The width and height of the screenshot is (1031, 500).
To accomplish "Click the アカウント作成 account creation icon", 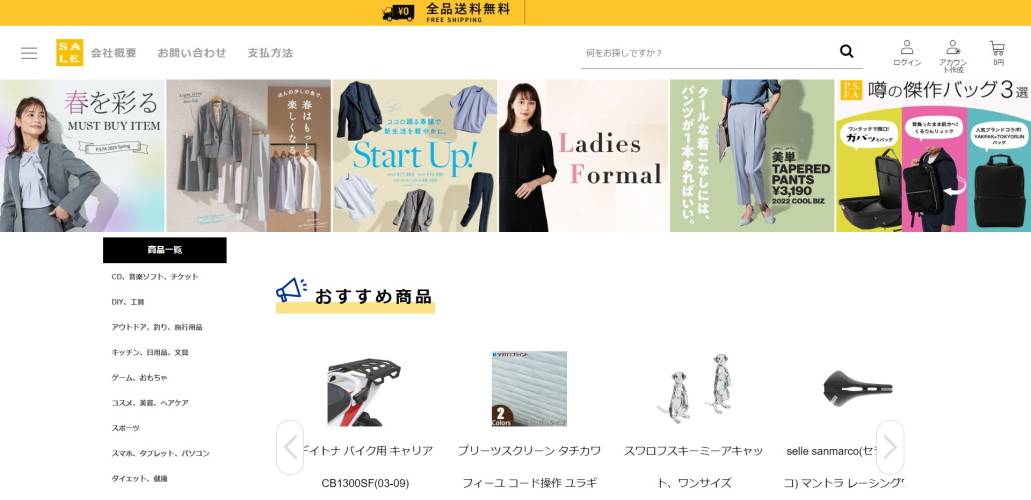I will (x=953, y=56).
